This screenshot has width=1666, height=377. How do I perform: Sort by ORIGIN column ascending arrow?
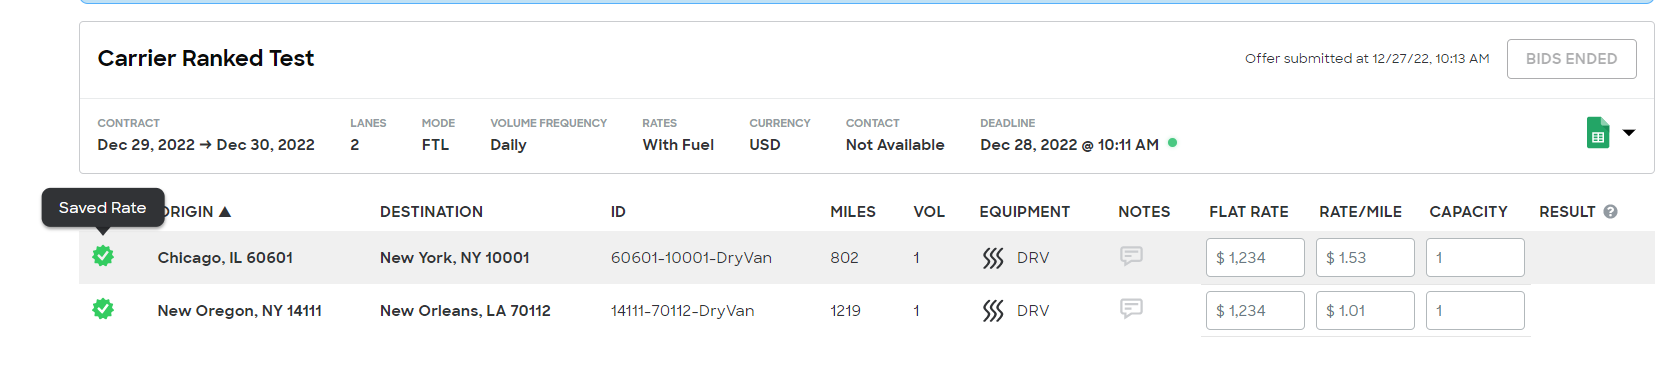(225, 212)
